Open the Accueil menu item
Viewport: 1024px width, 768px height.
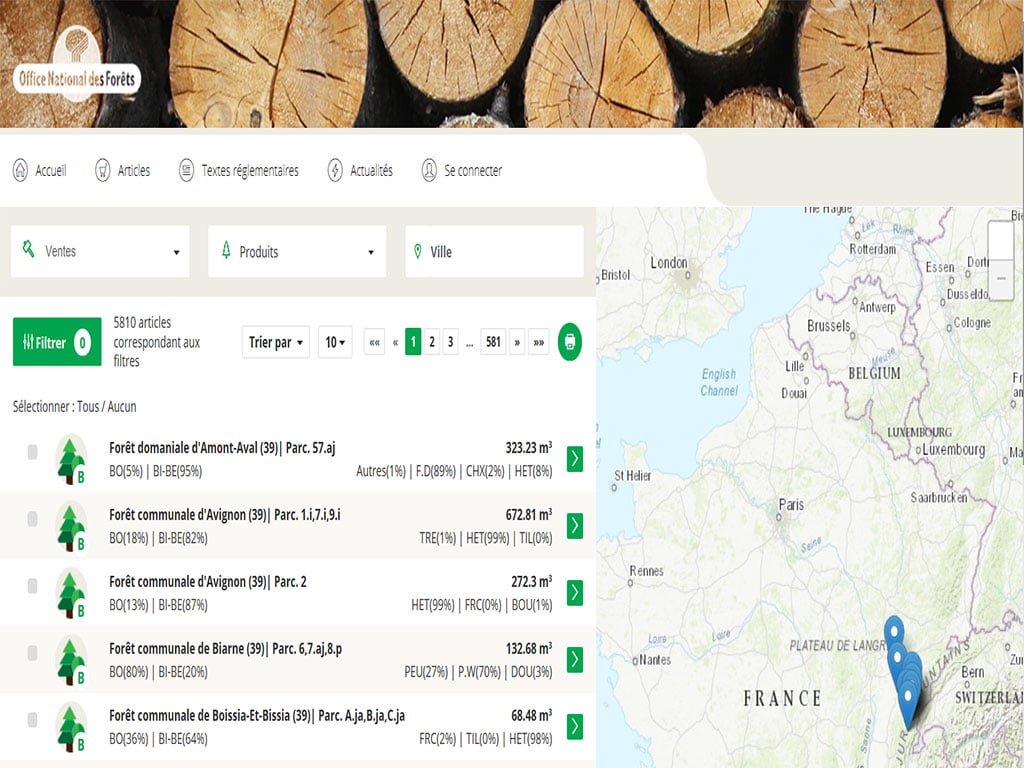(39, 170)
